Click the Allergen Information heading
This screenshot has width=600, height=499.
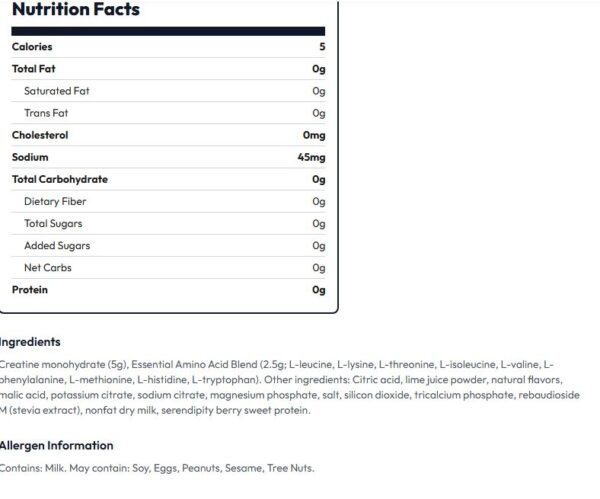coord(57,446)
